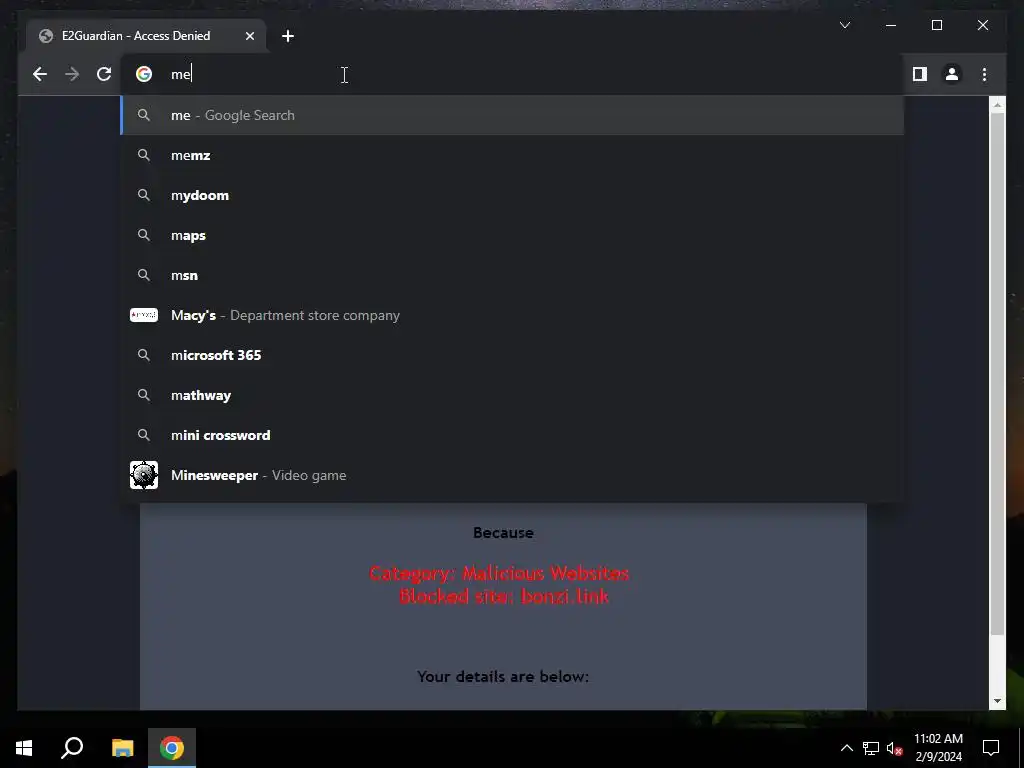Close the E2Guardian Access Denied tab
The width and height of the screenshot is (1024, 768).
click(x=249, y=36)
